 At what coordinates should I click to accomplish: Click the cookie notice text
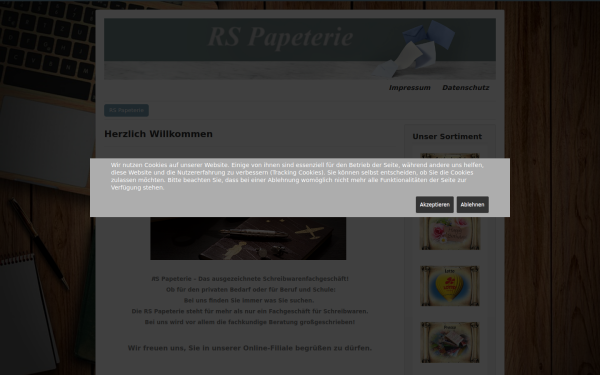pos(297,176)
